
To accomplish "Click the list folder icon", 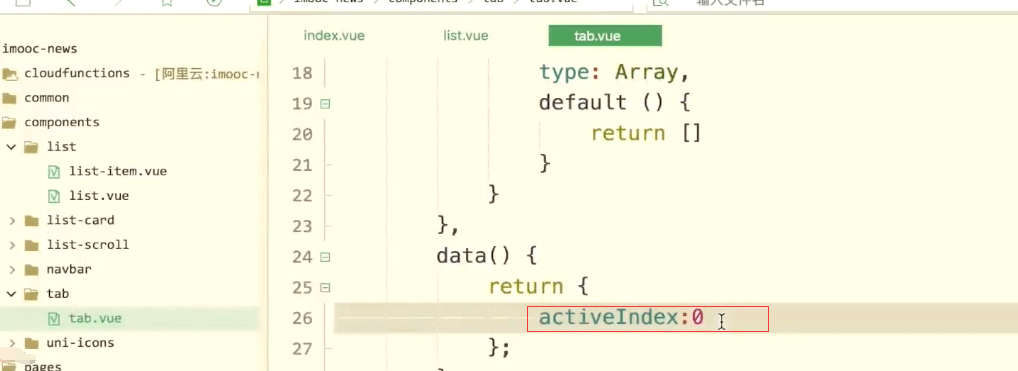I will tap(31, 147).
